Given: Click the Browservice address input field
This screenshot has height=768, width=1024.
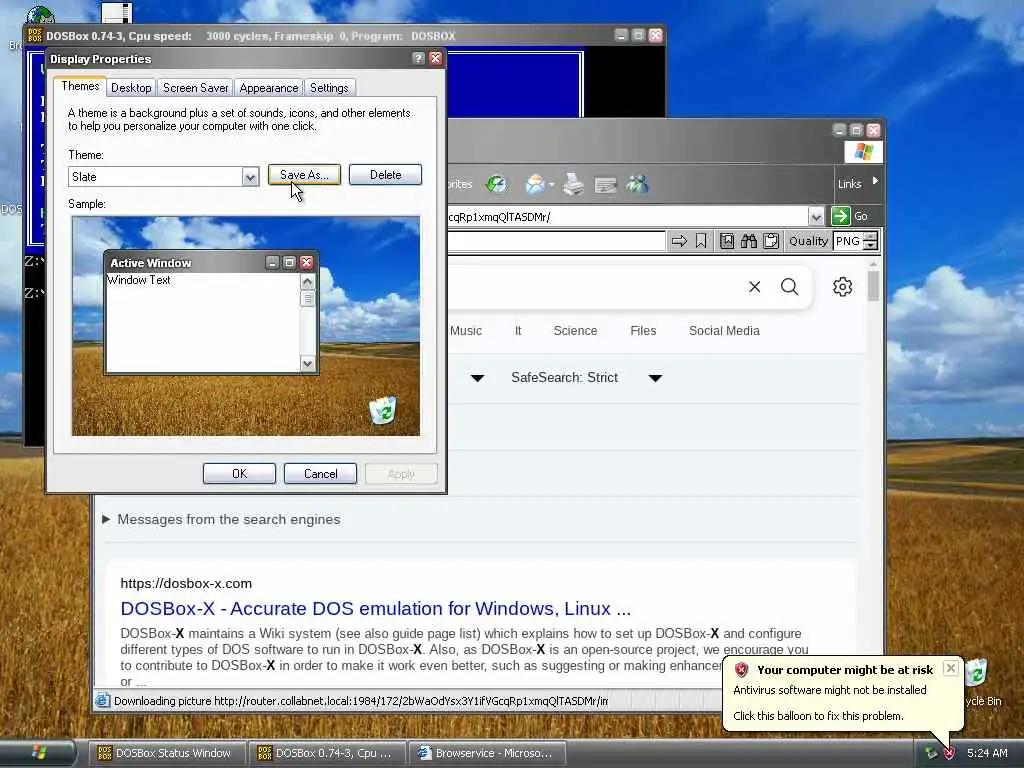Looking at the screenshot, I should coord(556,241).
